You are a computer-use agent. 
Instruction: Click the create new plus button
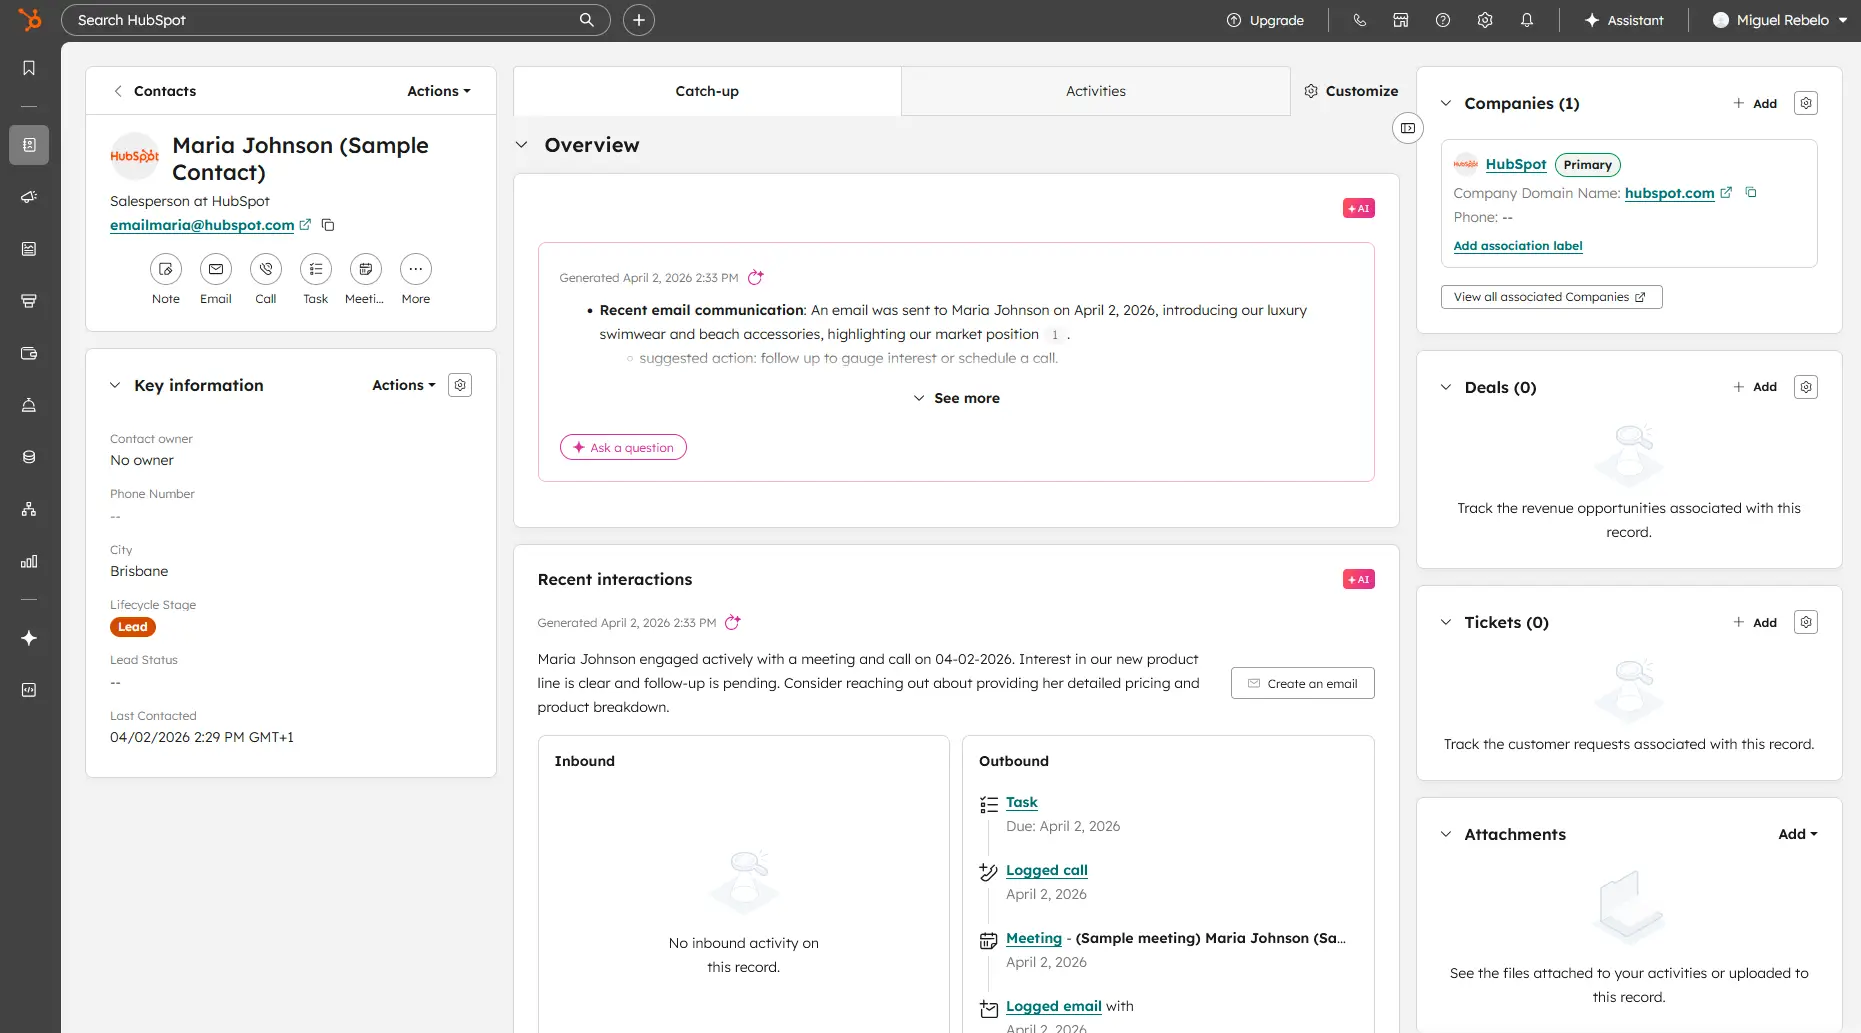[x=639, y=20]
